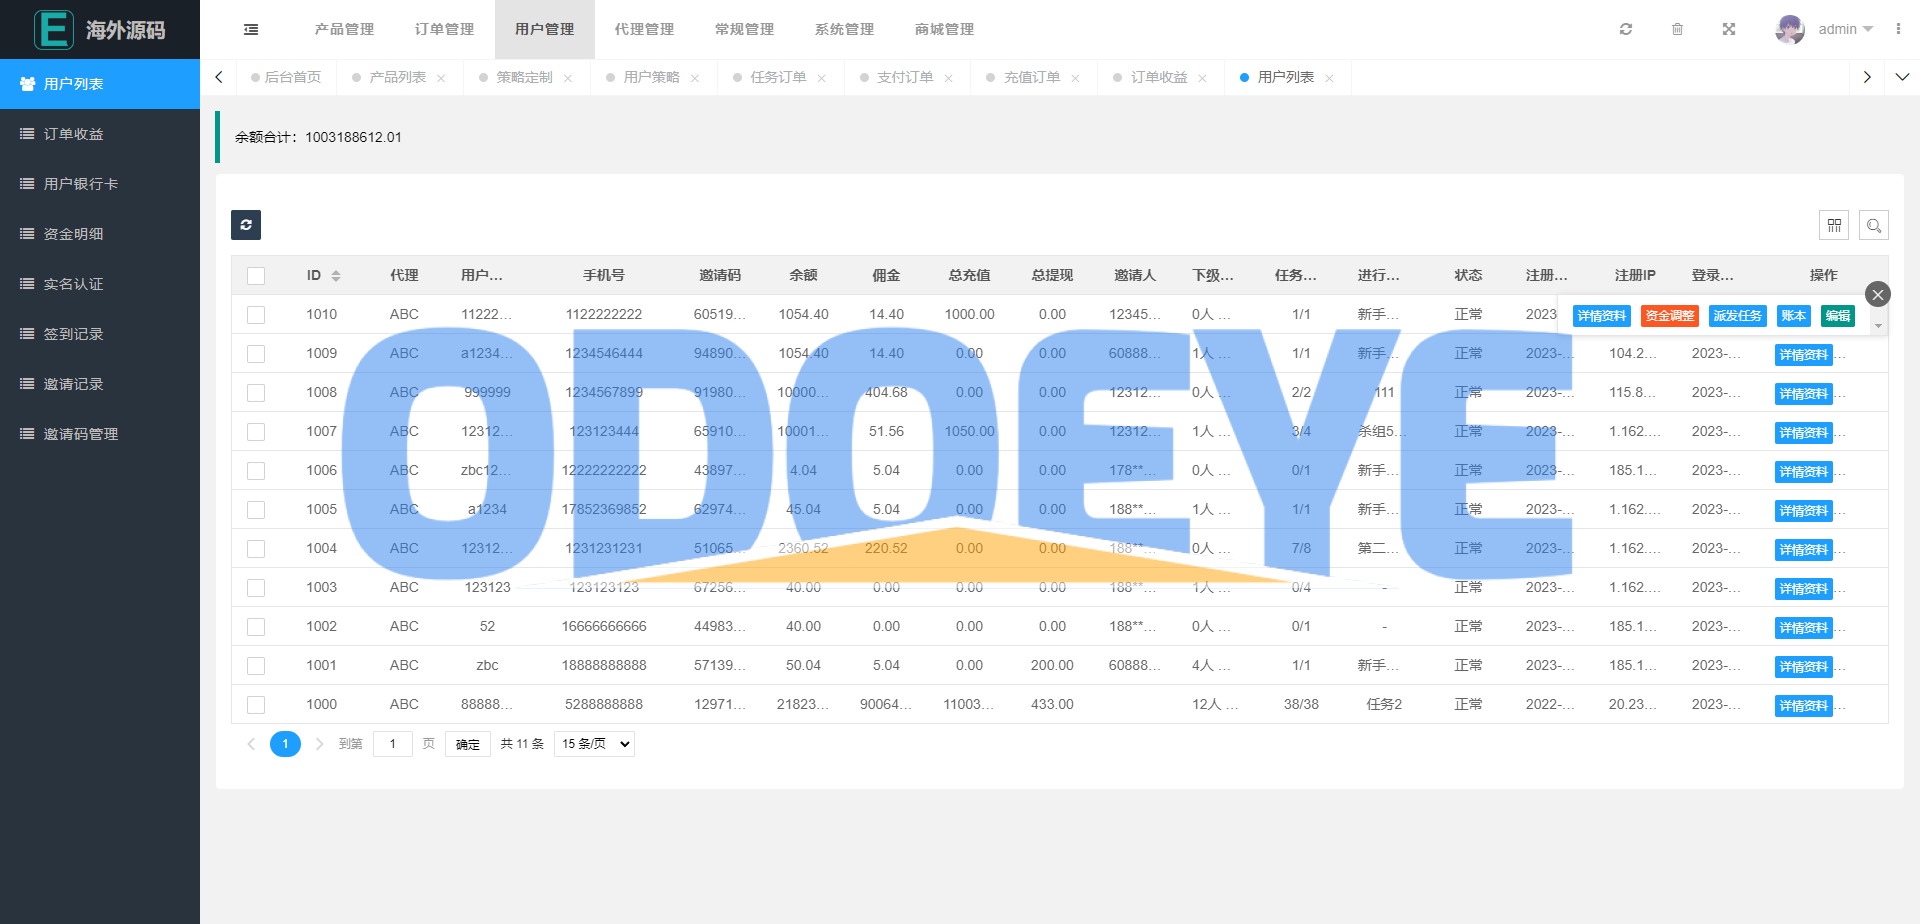Open 用户银行卡 in the sidebar
Screen dimensions: 1920x924
tap(100, 184)
